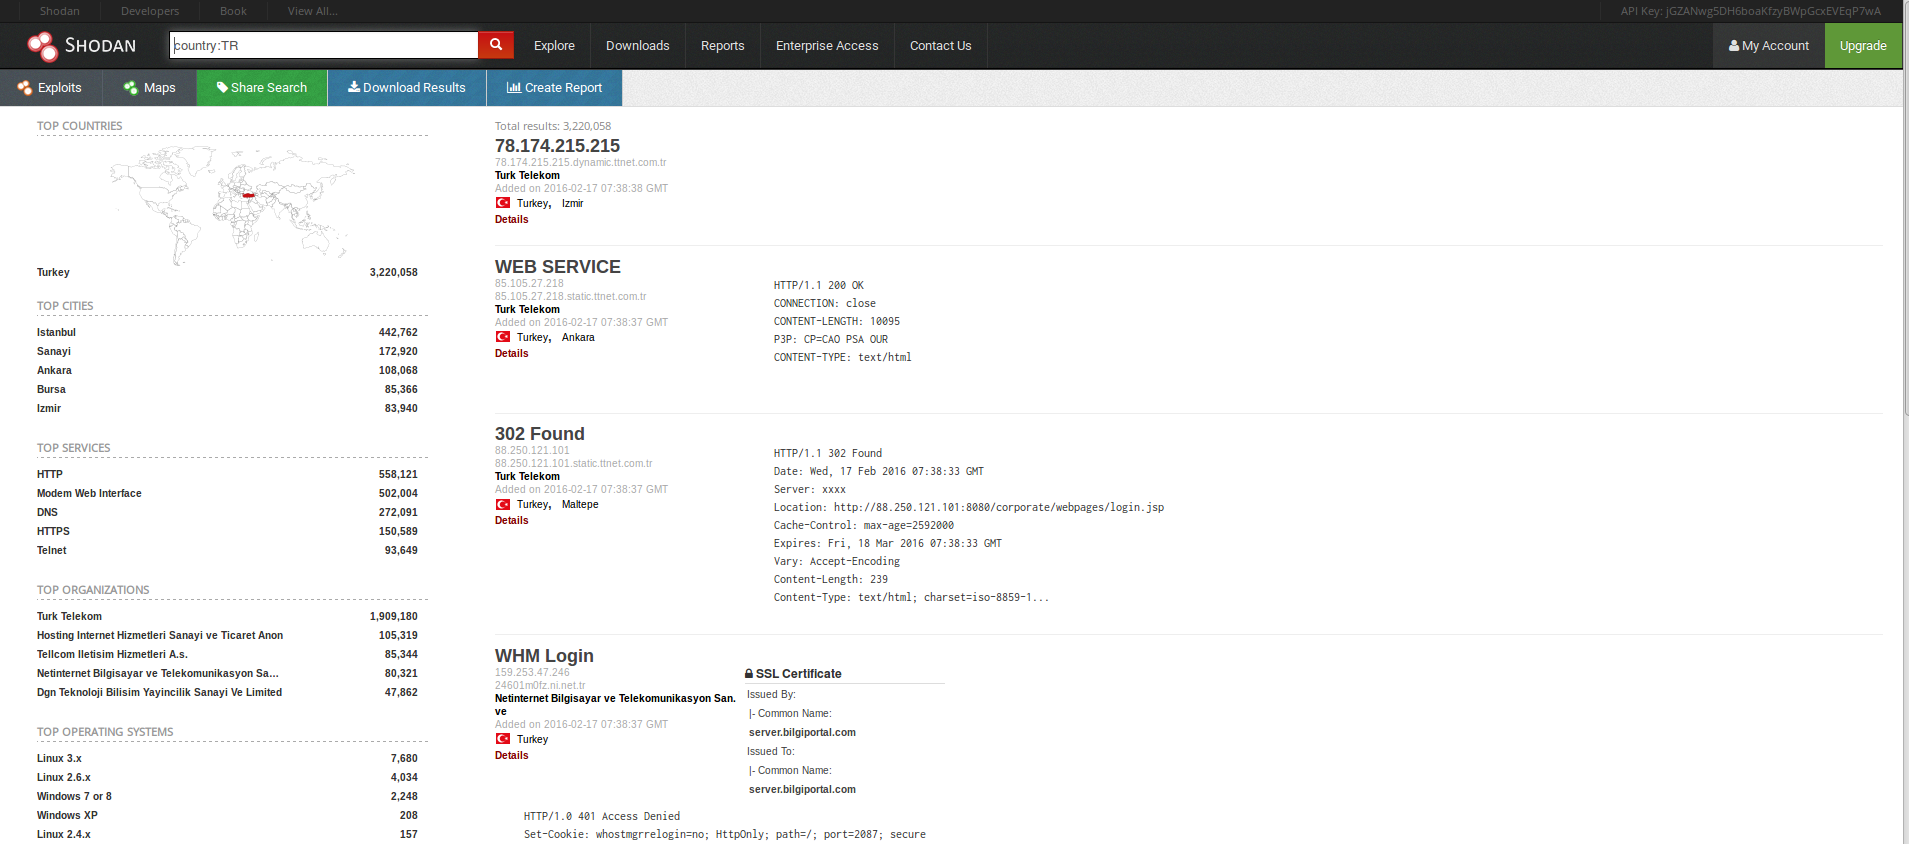Viewport: 1909px width, 844px height.
Task: Open Contact Us page
Action: point(941,46)
